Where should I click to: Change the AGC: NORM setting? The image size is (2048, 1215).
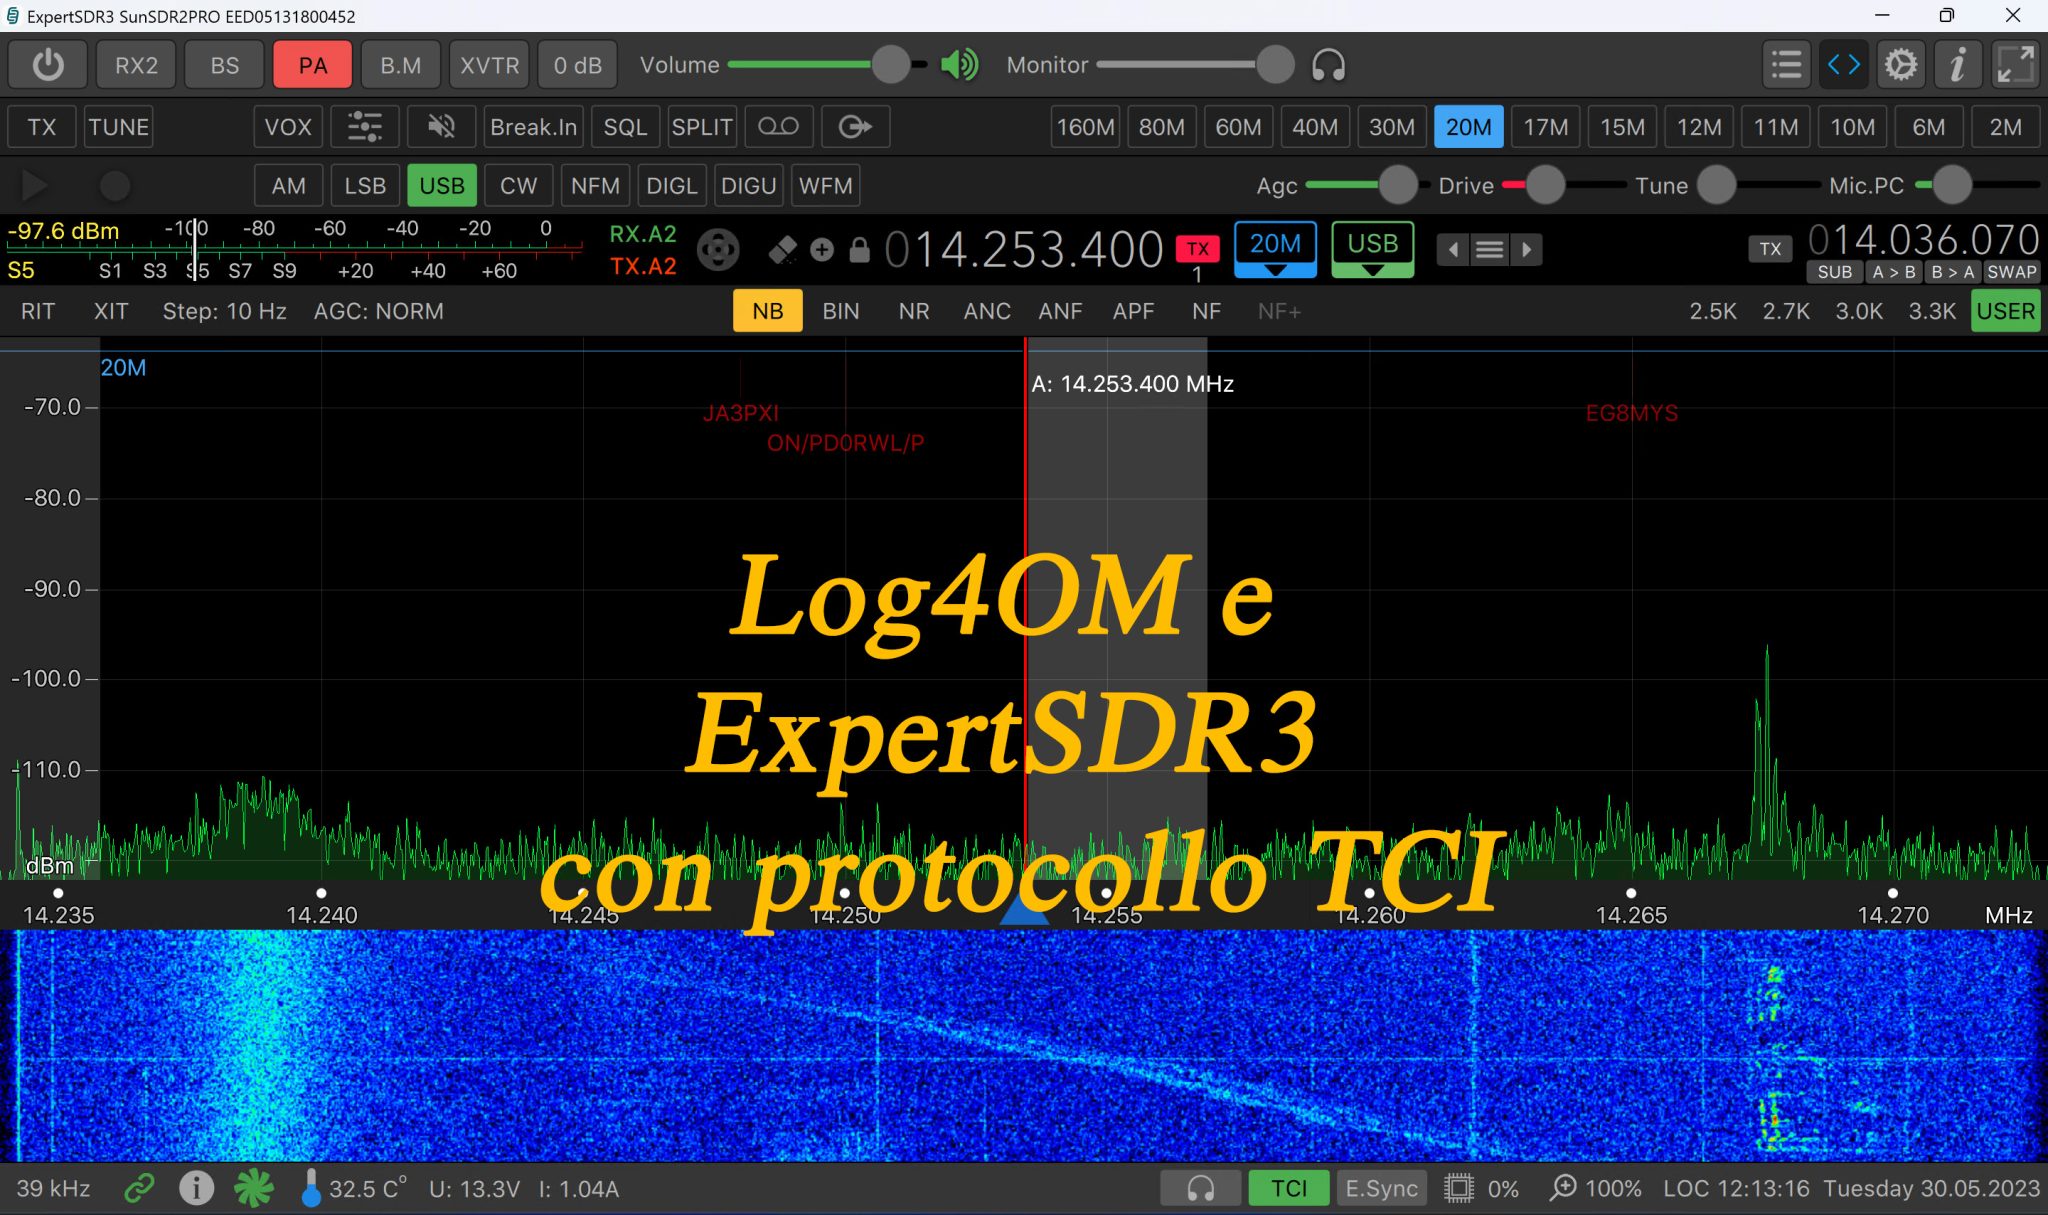pyautogui.click(x=378, y=311)
